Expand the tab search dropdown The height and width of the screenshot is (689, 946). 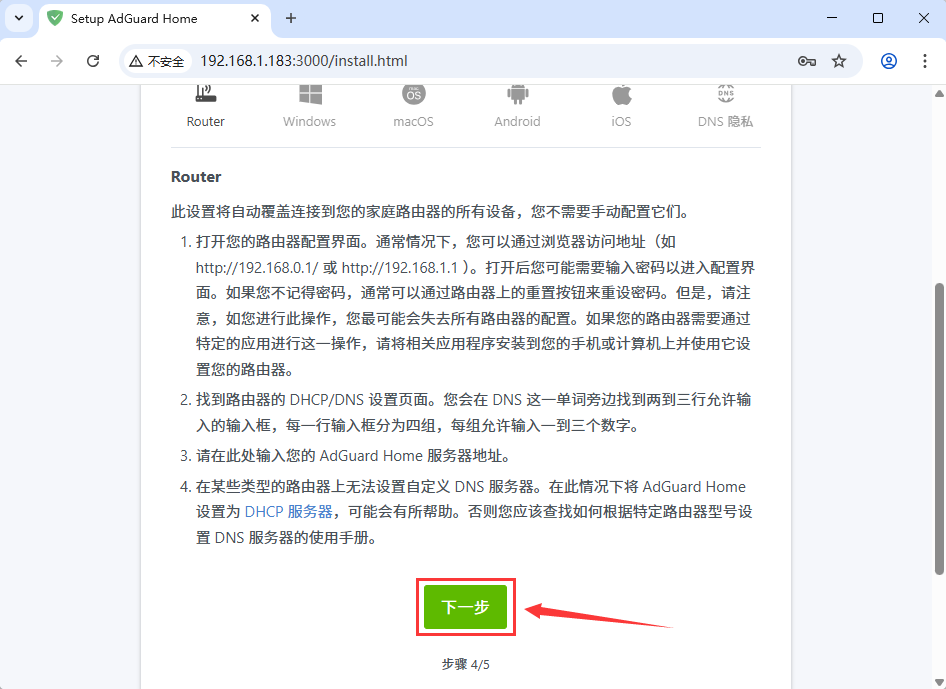[19, 18]
